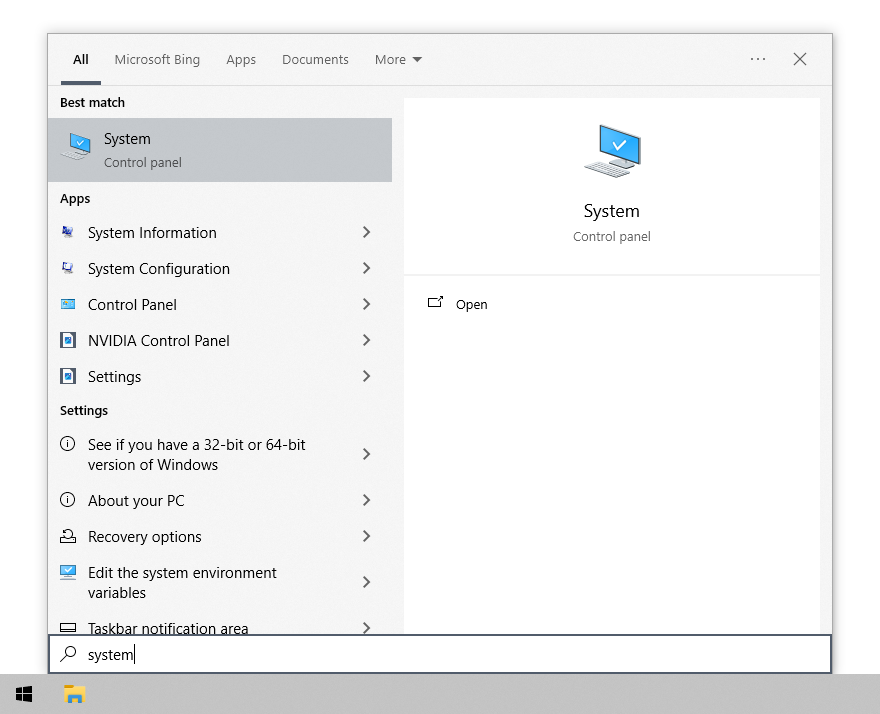Expand About your PC result arrow
The image size is (880, 714).
tap(366, 500)
